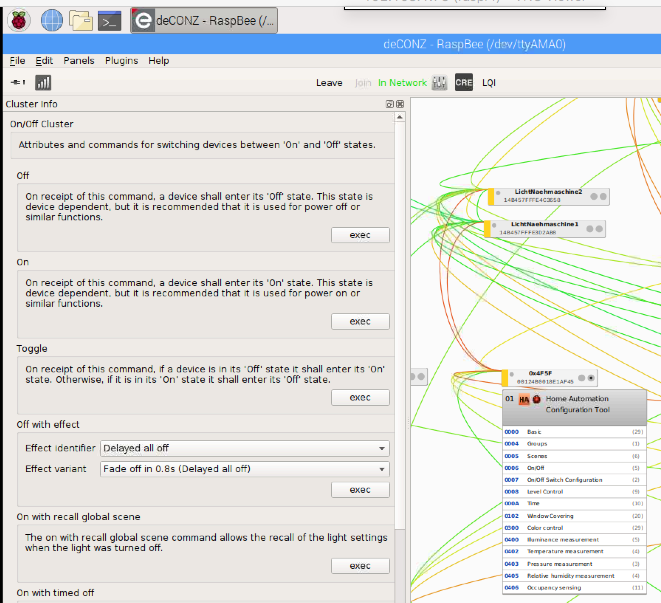Screen dimensions: 661x603
Task: Click the Cluster Info scroll up arrow
Action: click(x=400, y=117)
